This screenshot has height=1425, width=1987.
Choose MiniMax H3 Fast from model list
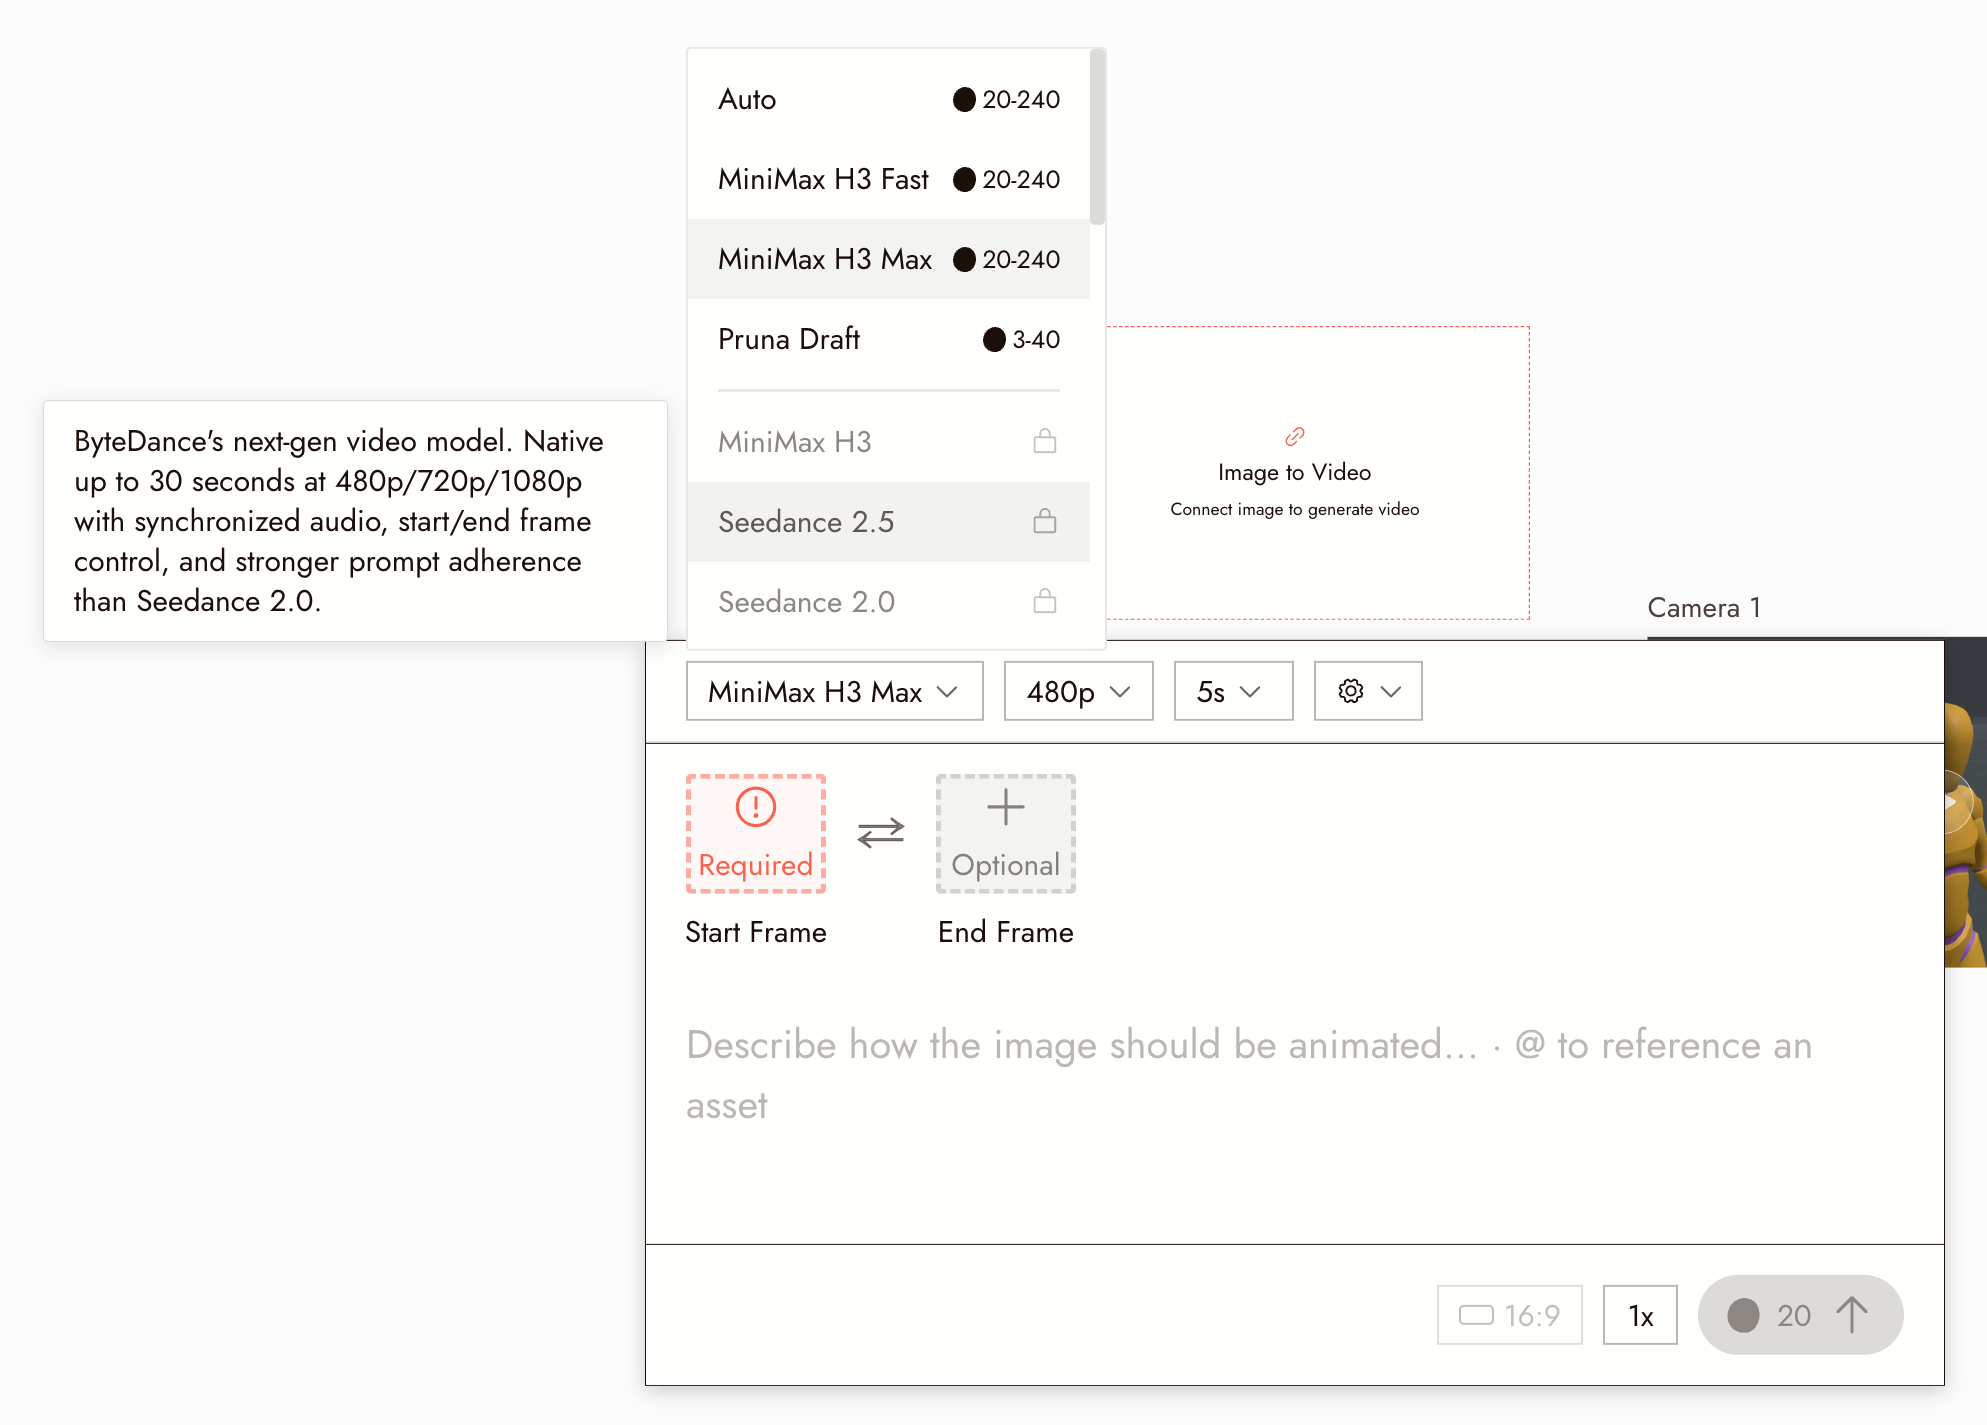pyautogui.click(x=888, y=179)
